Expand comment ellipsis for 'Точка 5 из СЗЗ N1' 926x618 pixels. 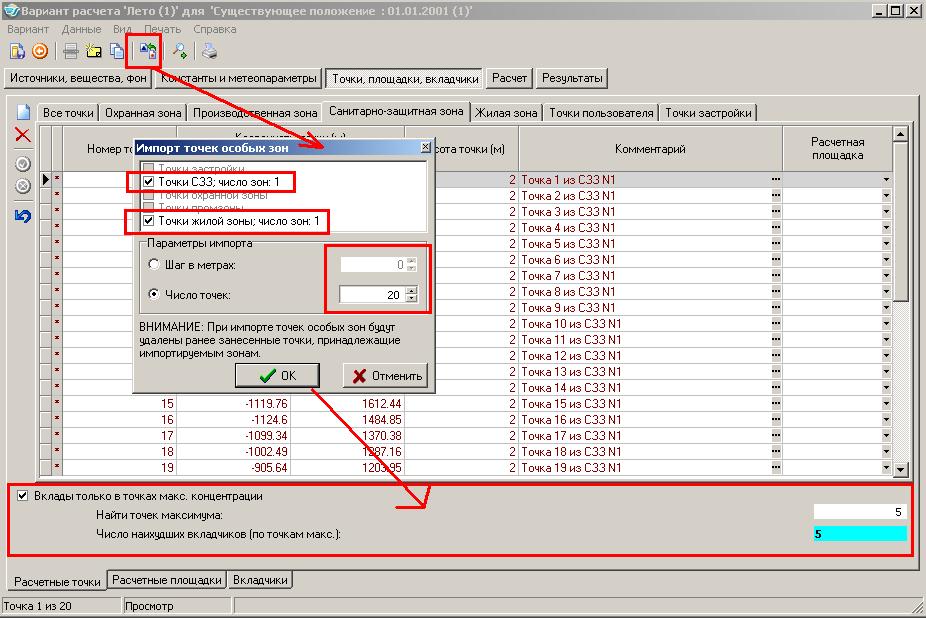pyautogui.click(x=775, y=244)
